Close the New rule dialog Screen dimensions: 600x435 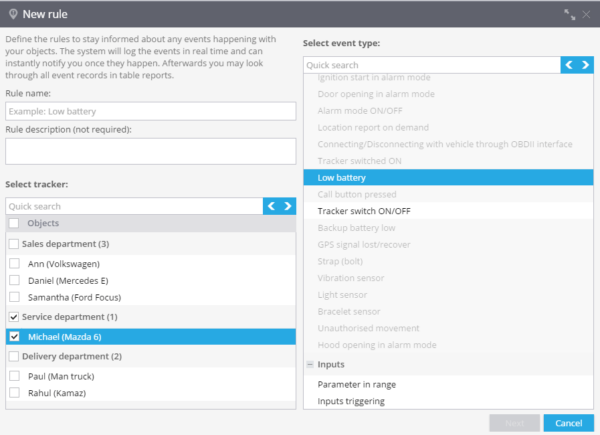point(586,15)
